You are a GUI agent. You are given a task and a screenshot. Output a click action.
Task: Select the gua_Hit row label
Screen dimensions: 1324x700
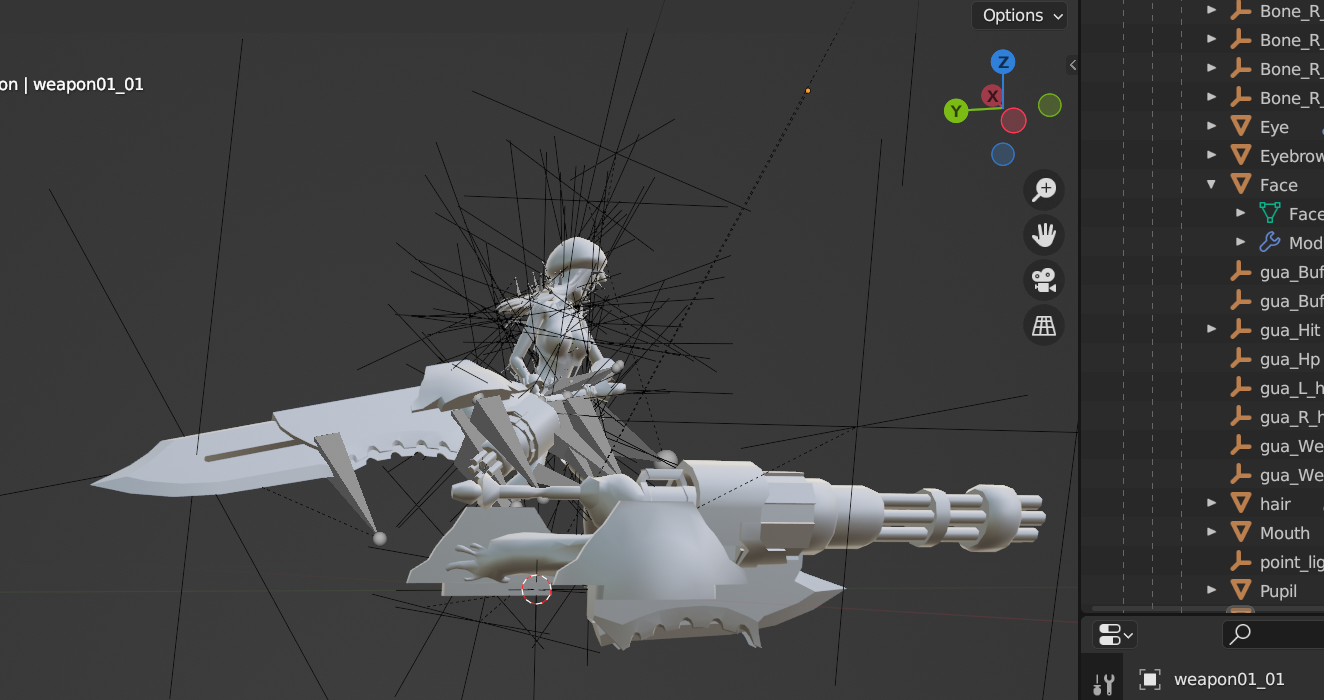(x=1290, y=330)
